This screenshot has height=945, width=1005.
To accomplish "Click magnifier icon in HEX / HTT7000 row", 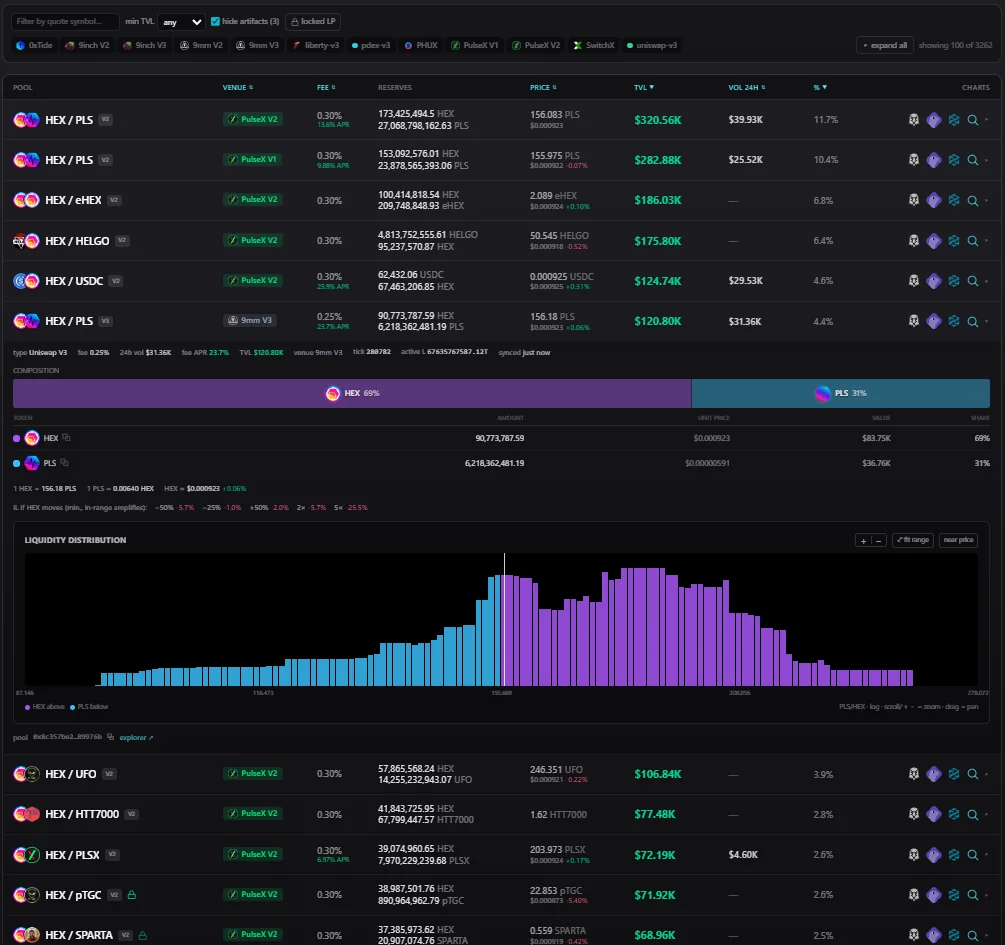I will pyautogui.click(x=972, y=814).
